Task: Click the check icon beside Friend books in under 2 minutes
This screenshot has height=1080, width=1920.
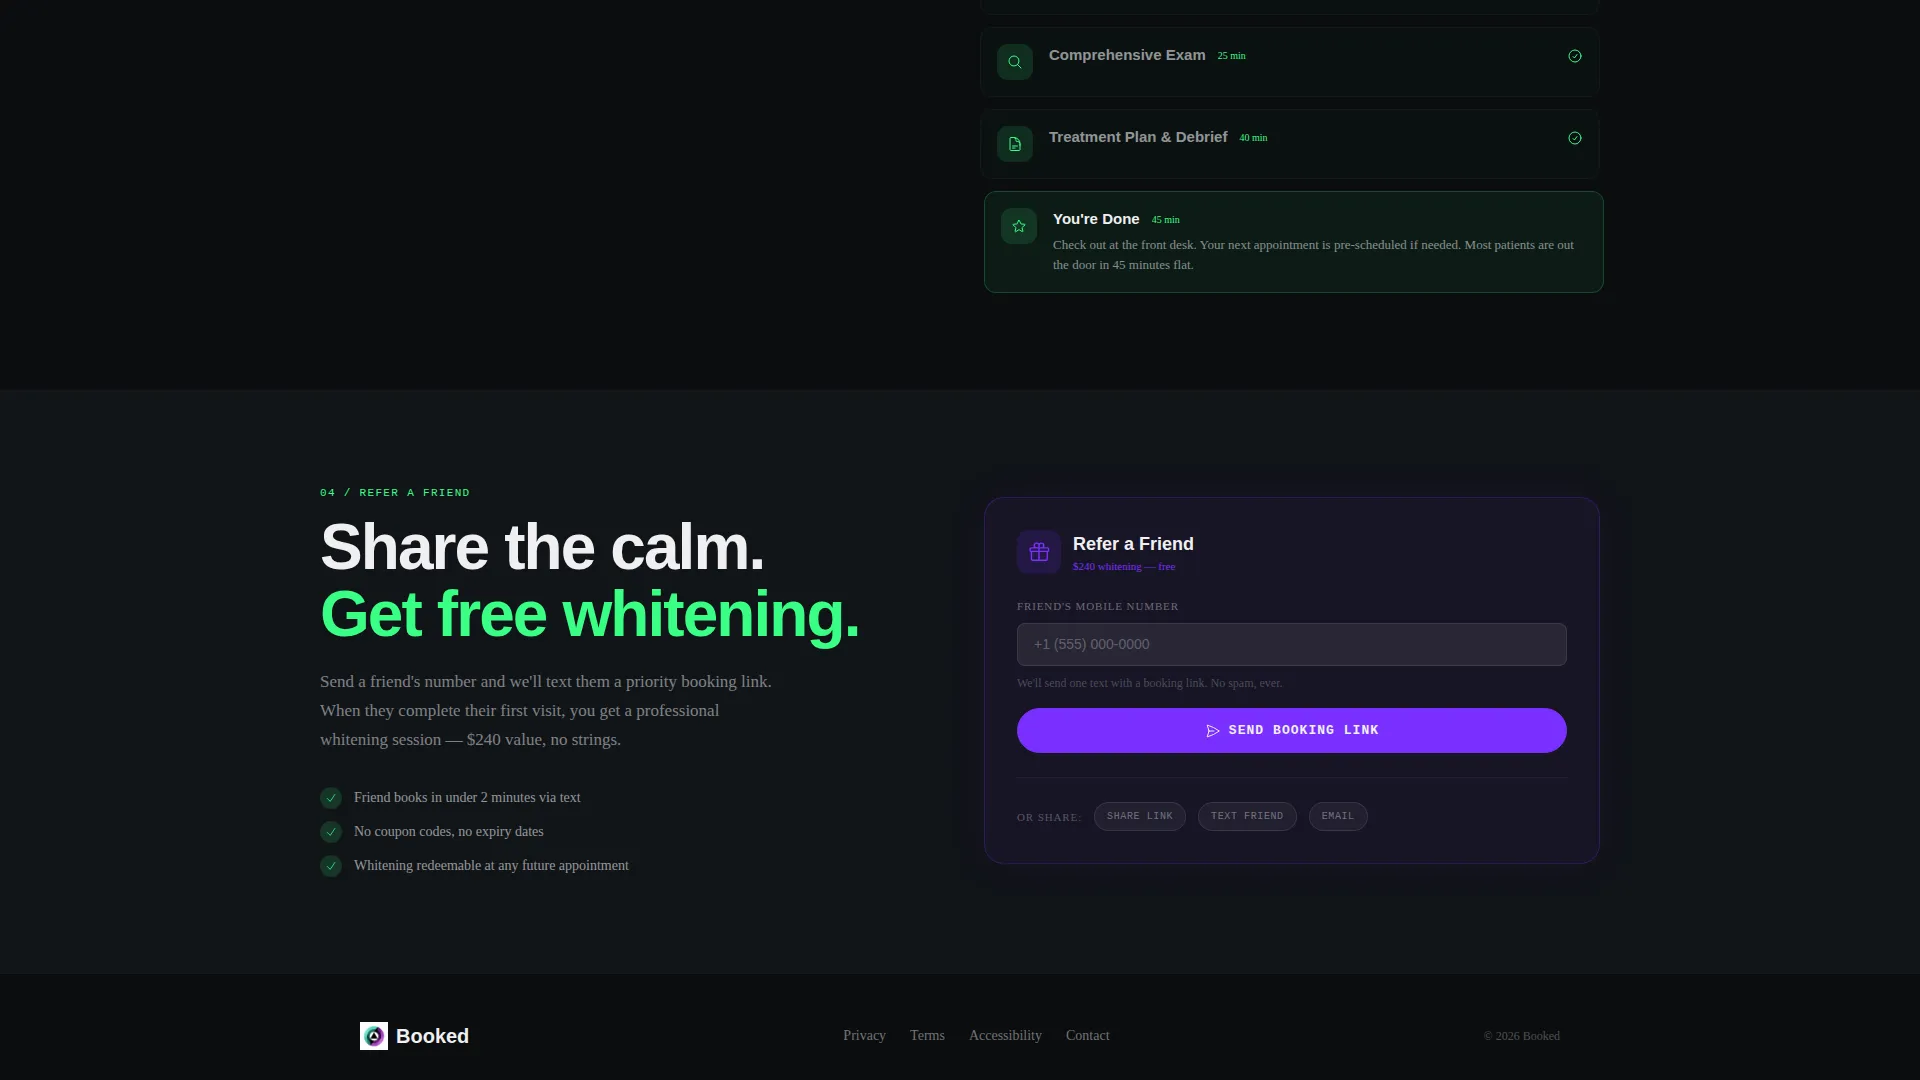Action: tap(331, 798)
